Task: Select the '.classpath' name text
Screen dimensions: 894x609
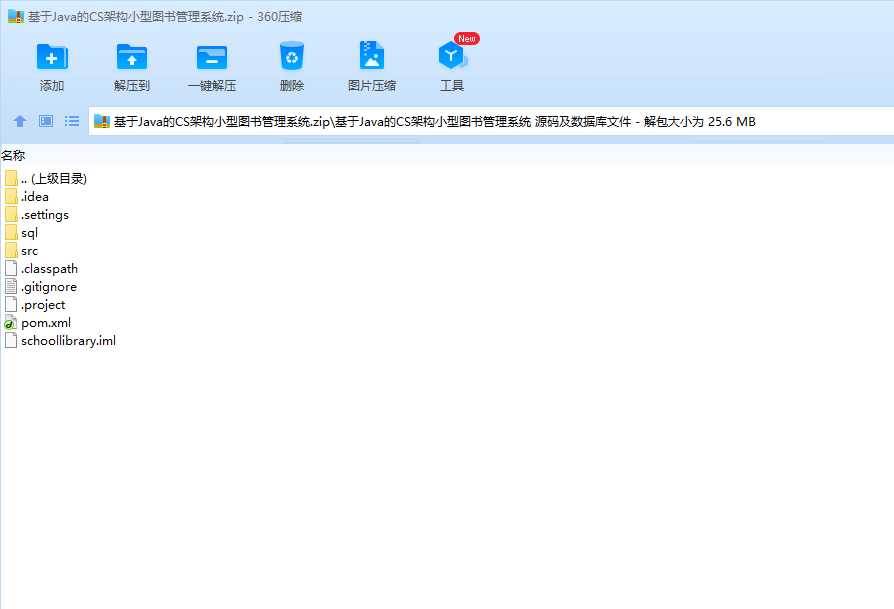Action: tap(49, 269)
